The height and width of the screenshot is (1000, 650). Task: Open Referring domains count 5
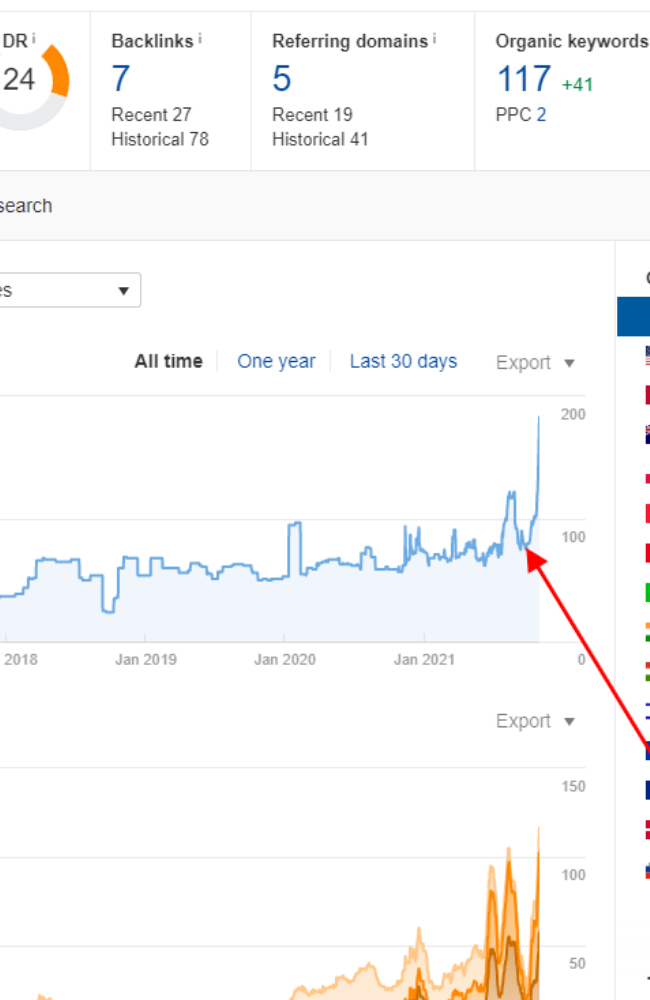(x=281, y=78)
